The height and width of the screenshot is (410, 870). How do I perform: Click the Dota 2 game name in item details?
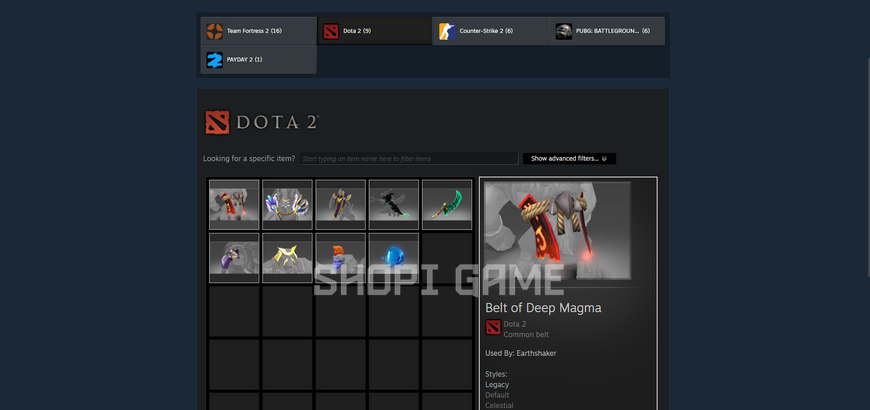click(x=515, y=324)
